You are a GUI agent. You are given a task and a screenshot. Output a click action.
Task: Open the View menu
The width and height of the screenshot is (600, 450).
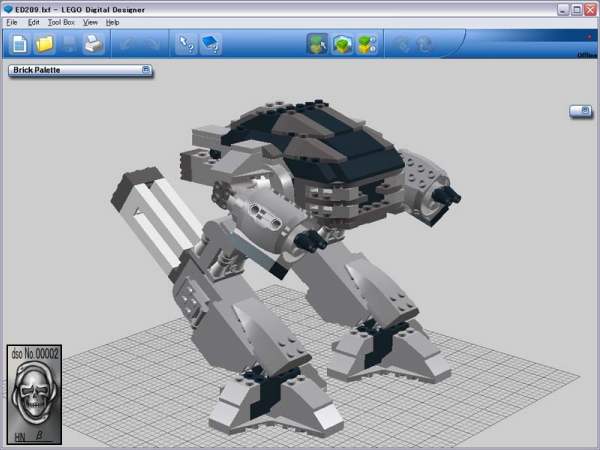(x=90, y=22)
